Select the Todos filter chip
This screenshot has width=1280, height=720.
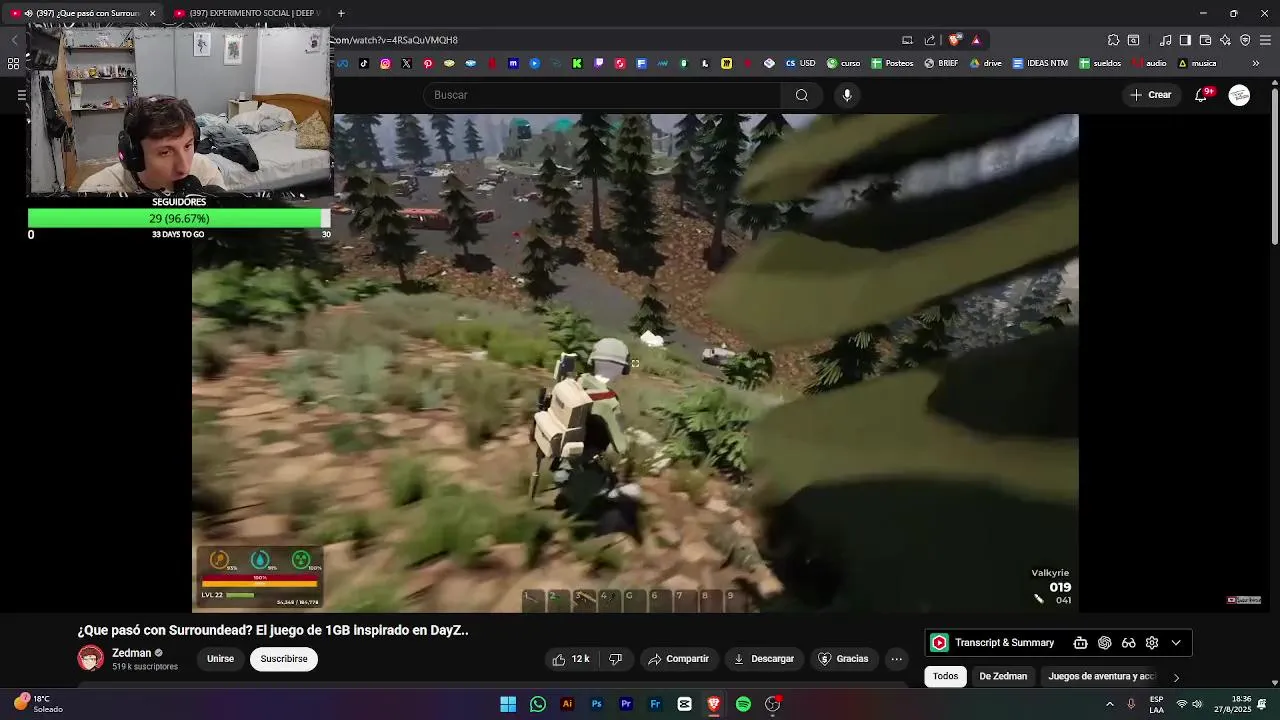click(945, 677)
